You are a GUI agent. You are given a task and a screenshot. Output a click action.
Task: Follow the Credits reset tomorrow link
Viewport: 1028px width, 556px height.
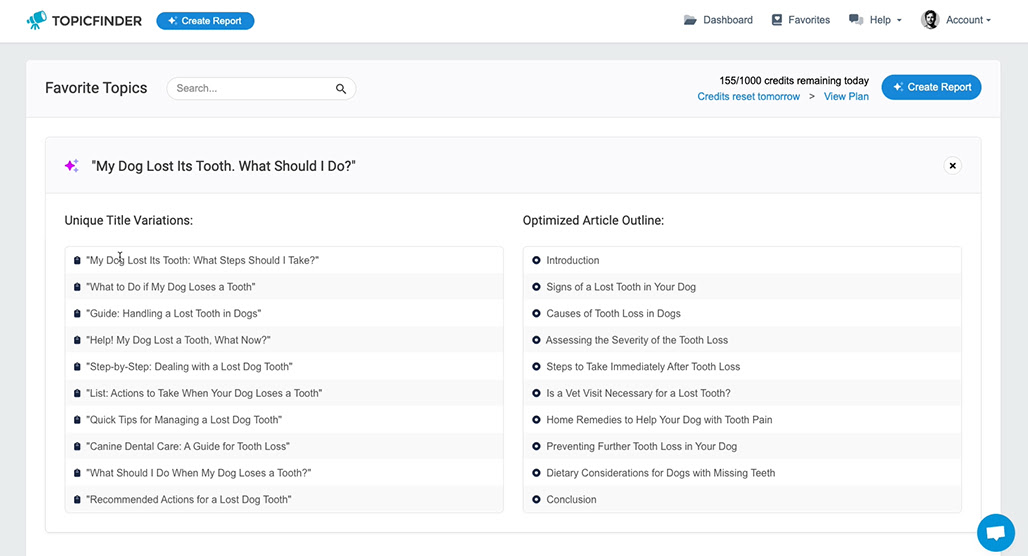749,96
